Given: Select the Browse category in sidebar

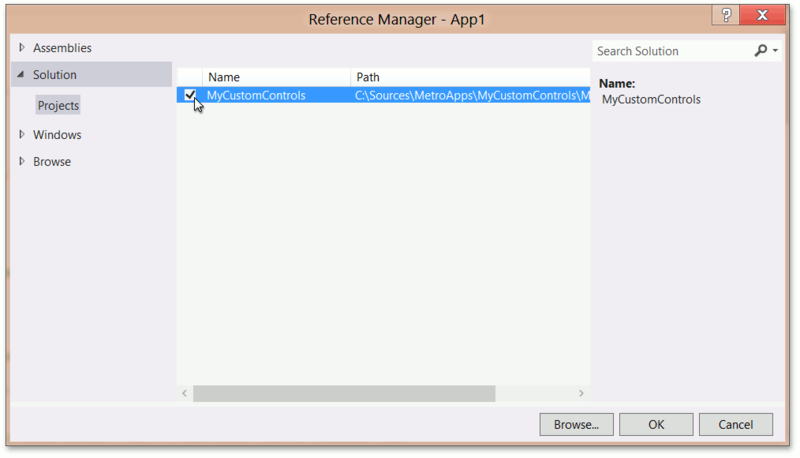Looking at the screenshot, I should (x=52, y=162).
